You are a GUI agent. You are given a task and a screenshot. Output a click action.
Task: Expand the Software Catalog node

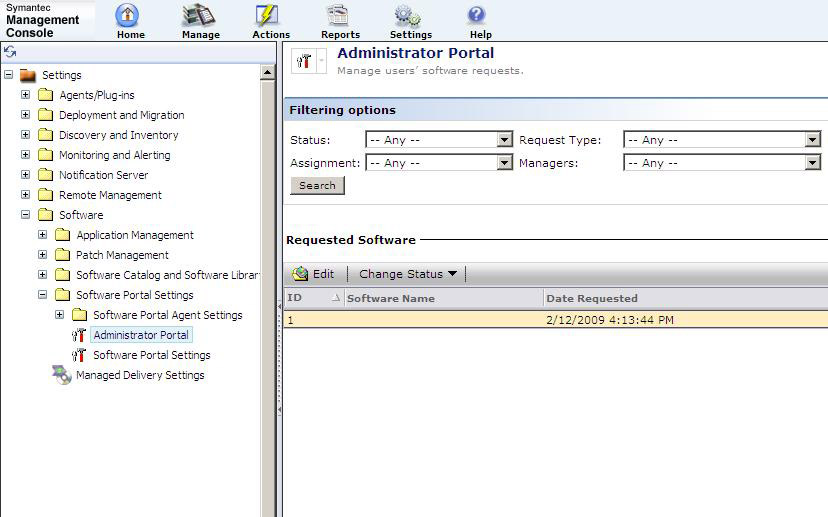[42, 275]
